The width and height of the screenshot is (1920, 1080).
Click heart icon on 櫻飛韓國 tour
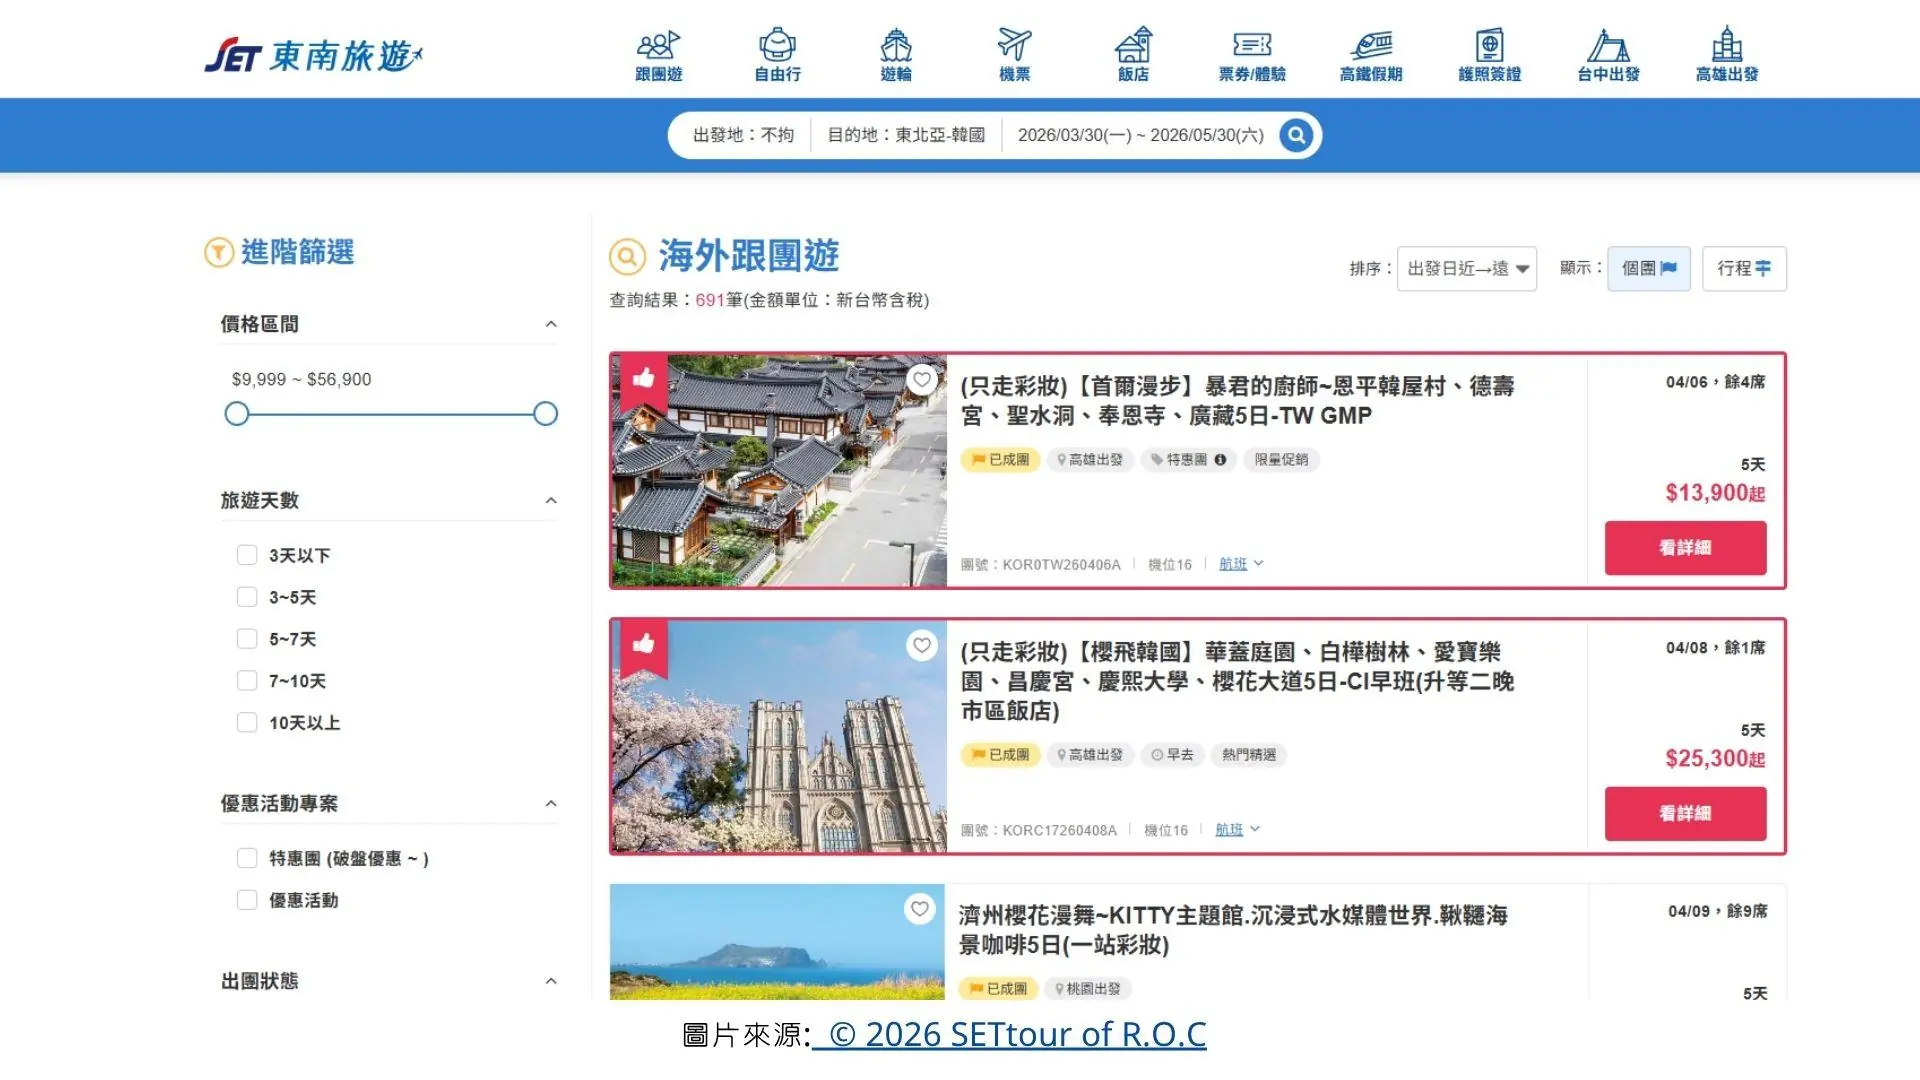(922, 645)
